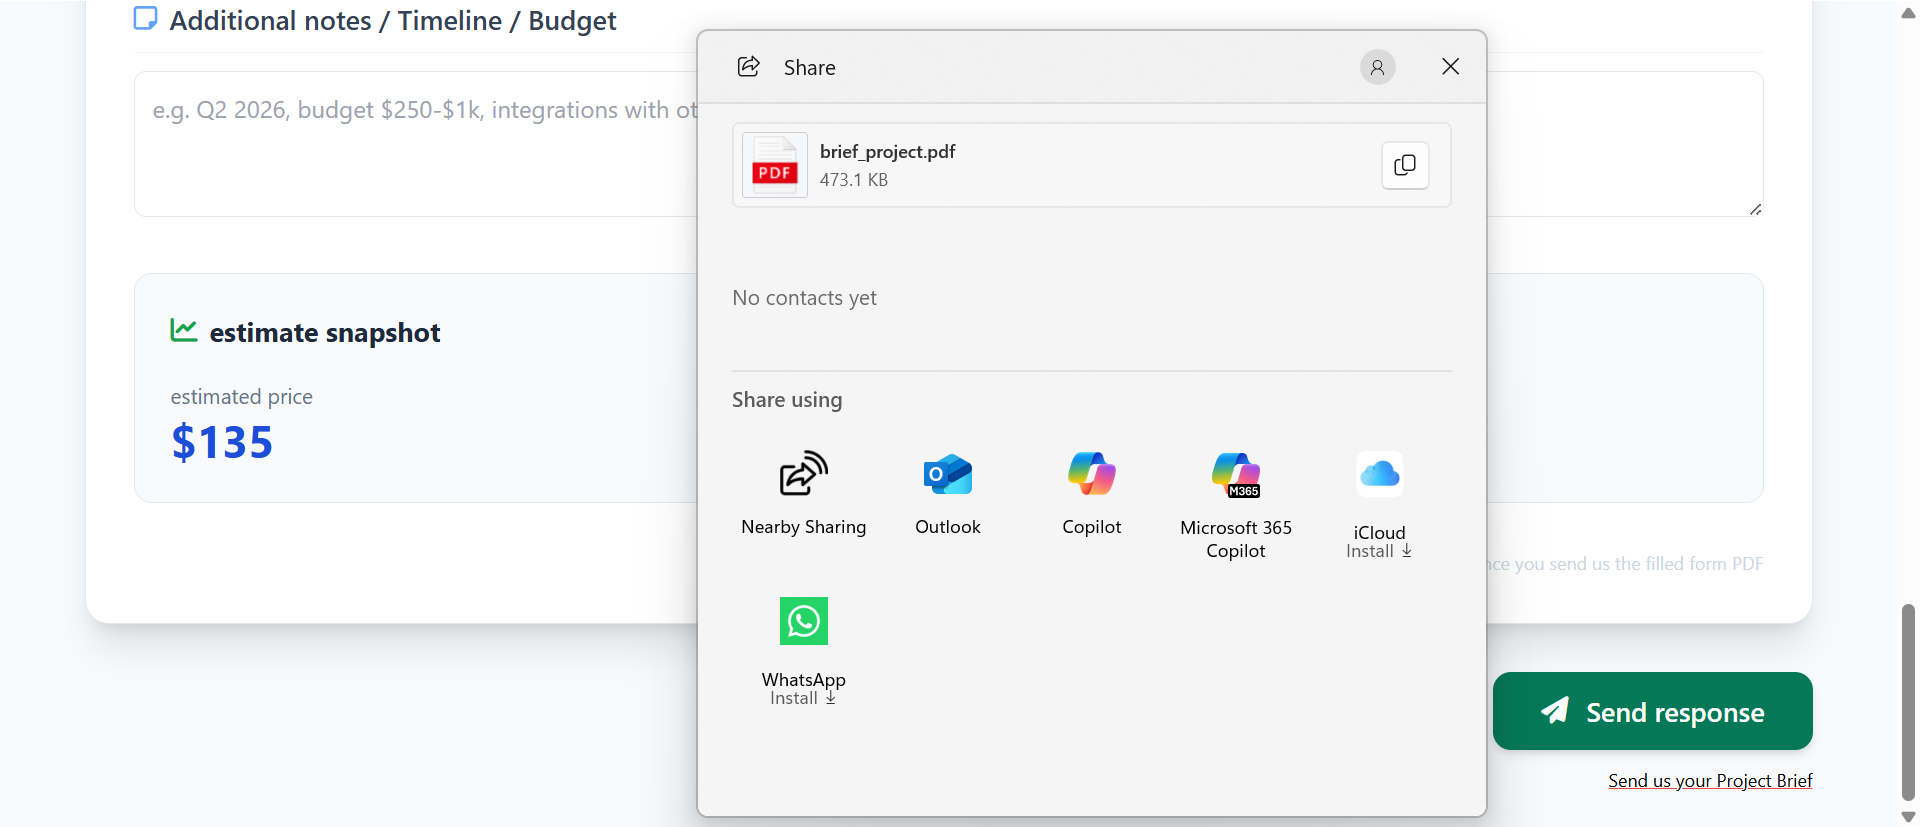Viewport: 1920px width, 827px height.
Task: Open the account profile icon in Share dialog
Action: [x=1377, y=67]
